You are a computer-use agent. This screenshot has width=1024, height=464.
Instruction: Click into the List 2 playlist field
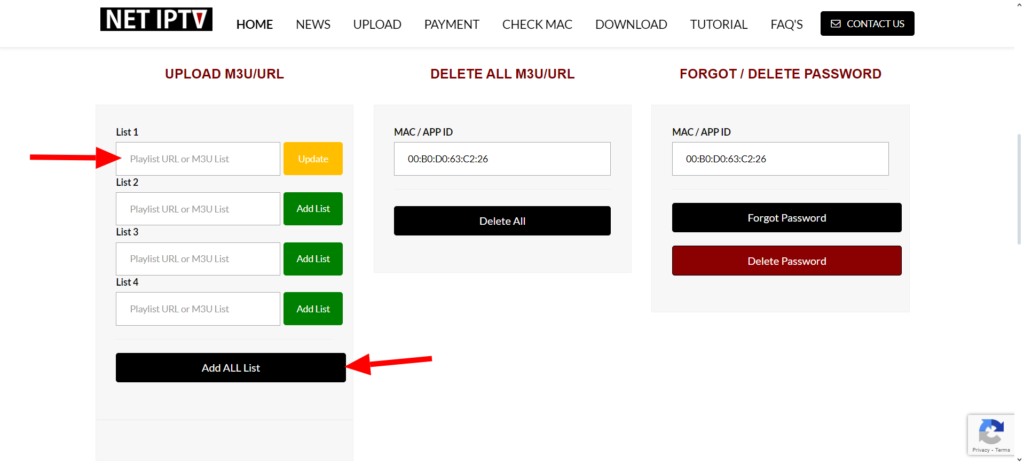(198, 209)
